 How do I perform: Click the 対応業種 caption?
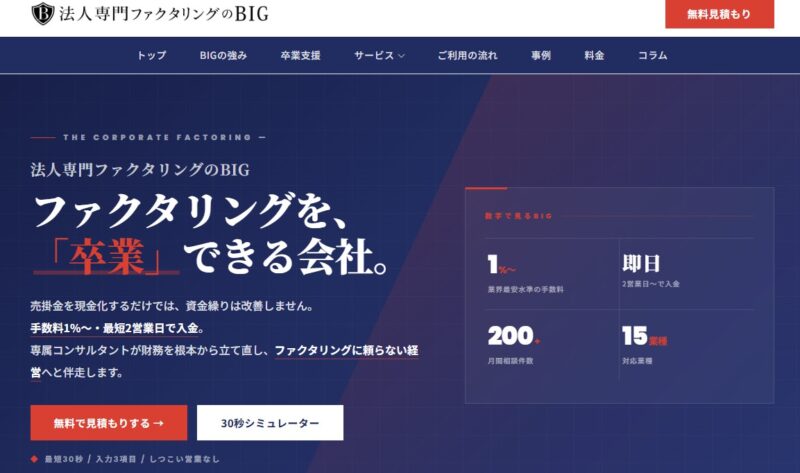click(x=637, y=361)
